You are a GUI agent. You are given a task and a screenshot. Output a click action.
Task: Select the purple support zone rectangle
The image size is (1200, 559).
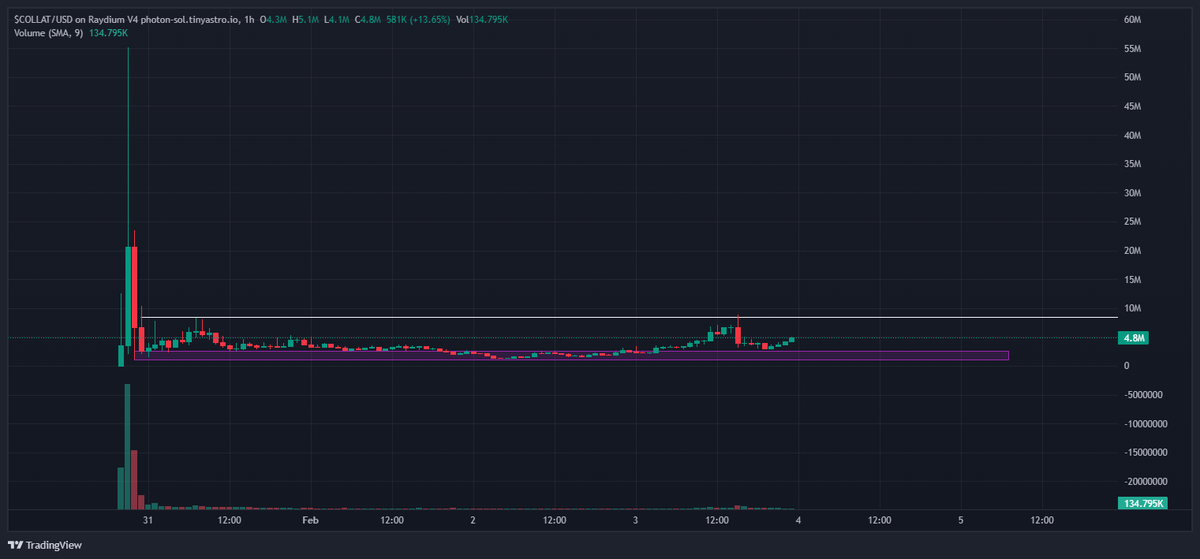(x=572, y=355)
